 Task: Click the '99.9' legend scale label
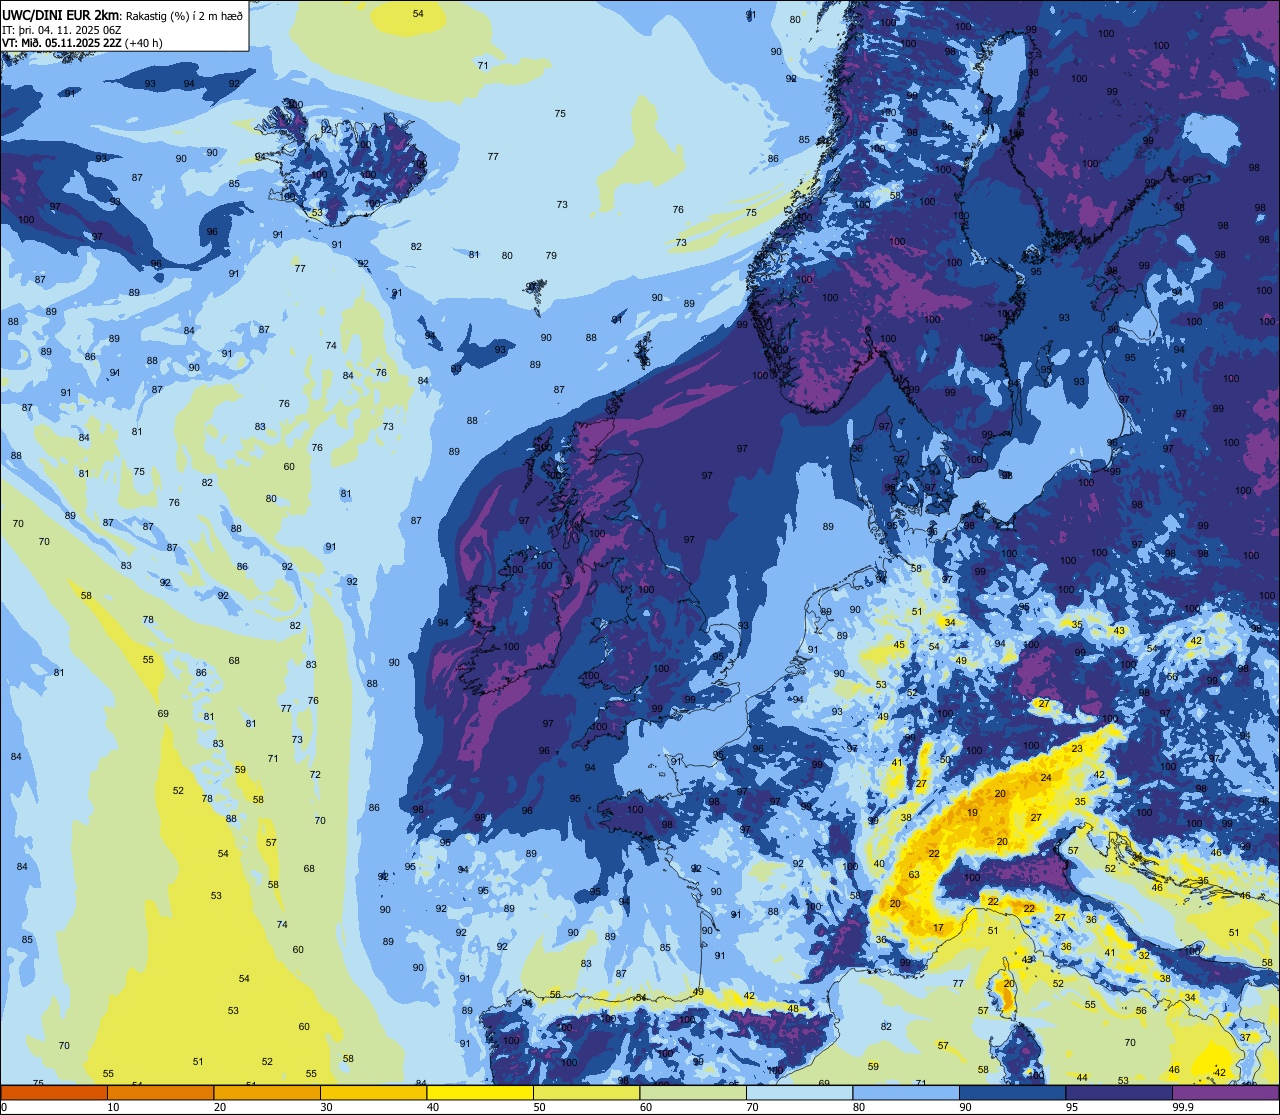(x=1183, y=1107)
